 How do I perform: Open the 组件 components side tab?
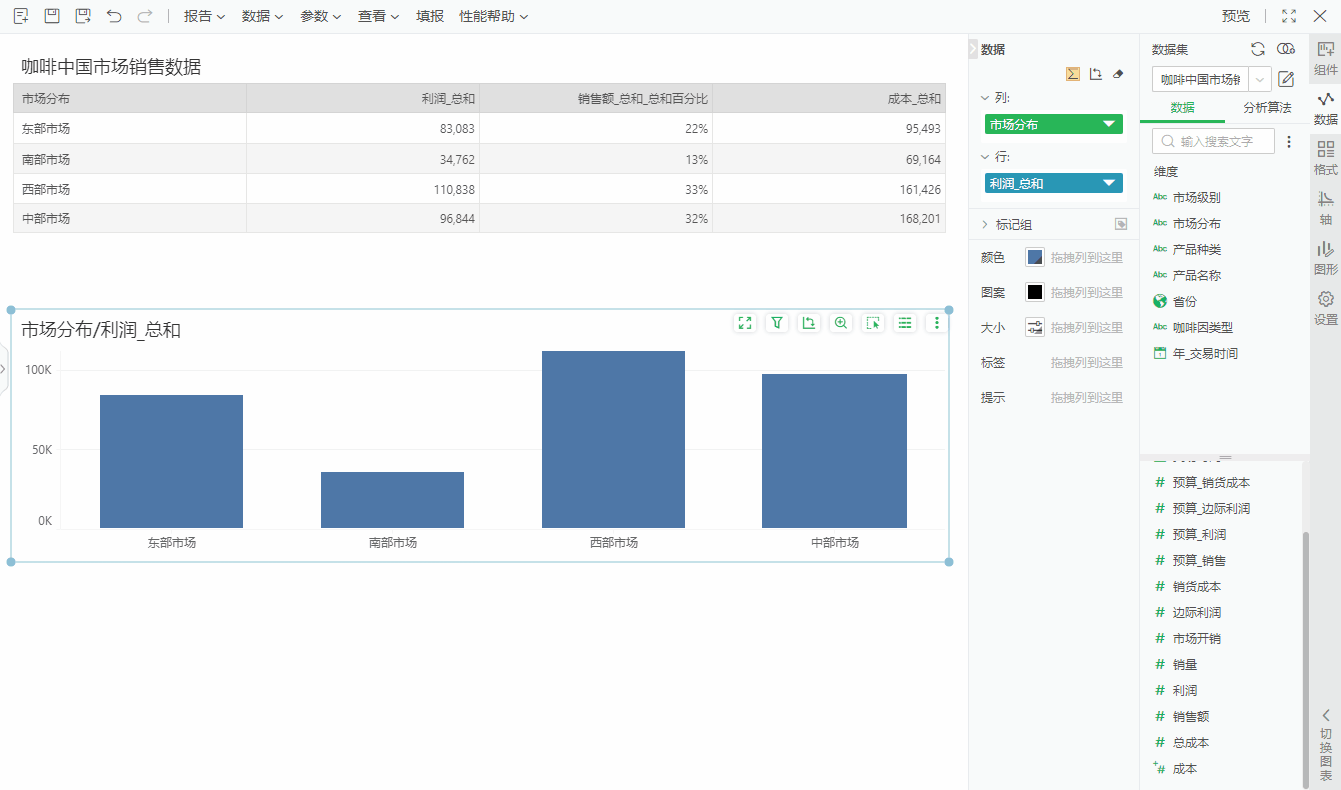coord(1326,58)
